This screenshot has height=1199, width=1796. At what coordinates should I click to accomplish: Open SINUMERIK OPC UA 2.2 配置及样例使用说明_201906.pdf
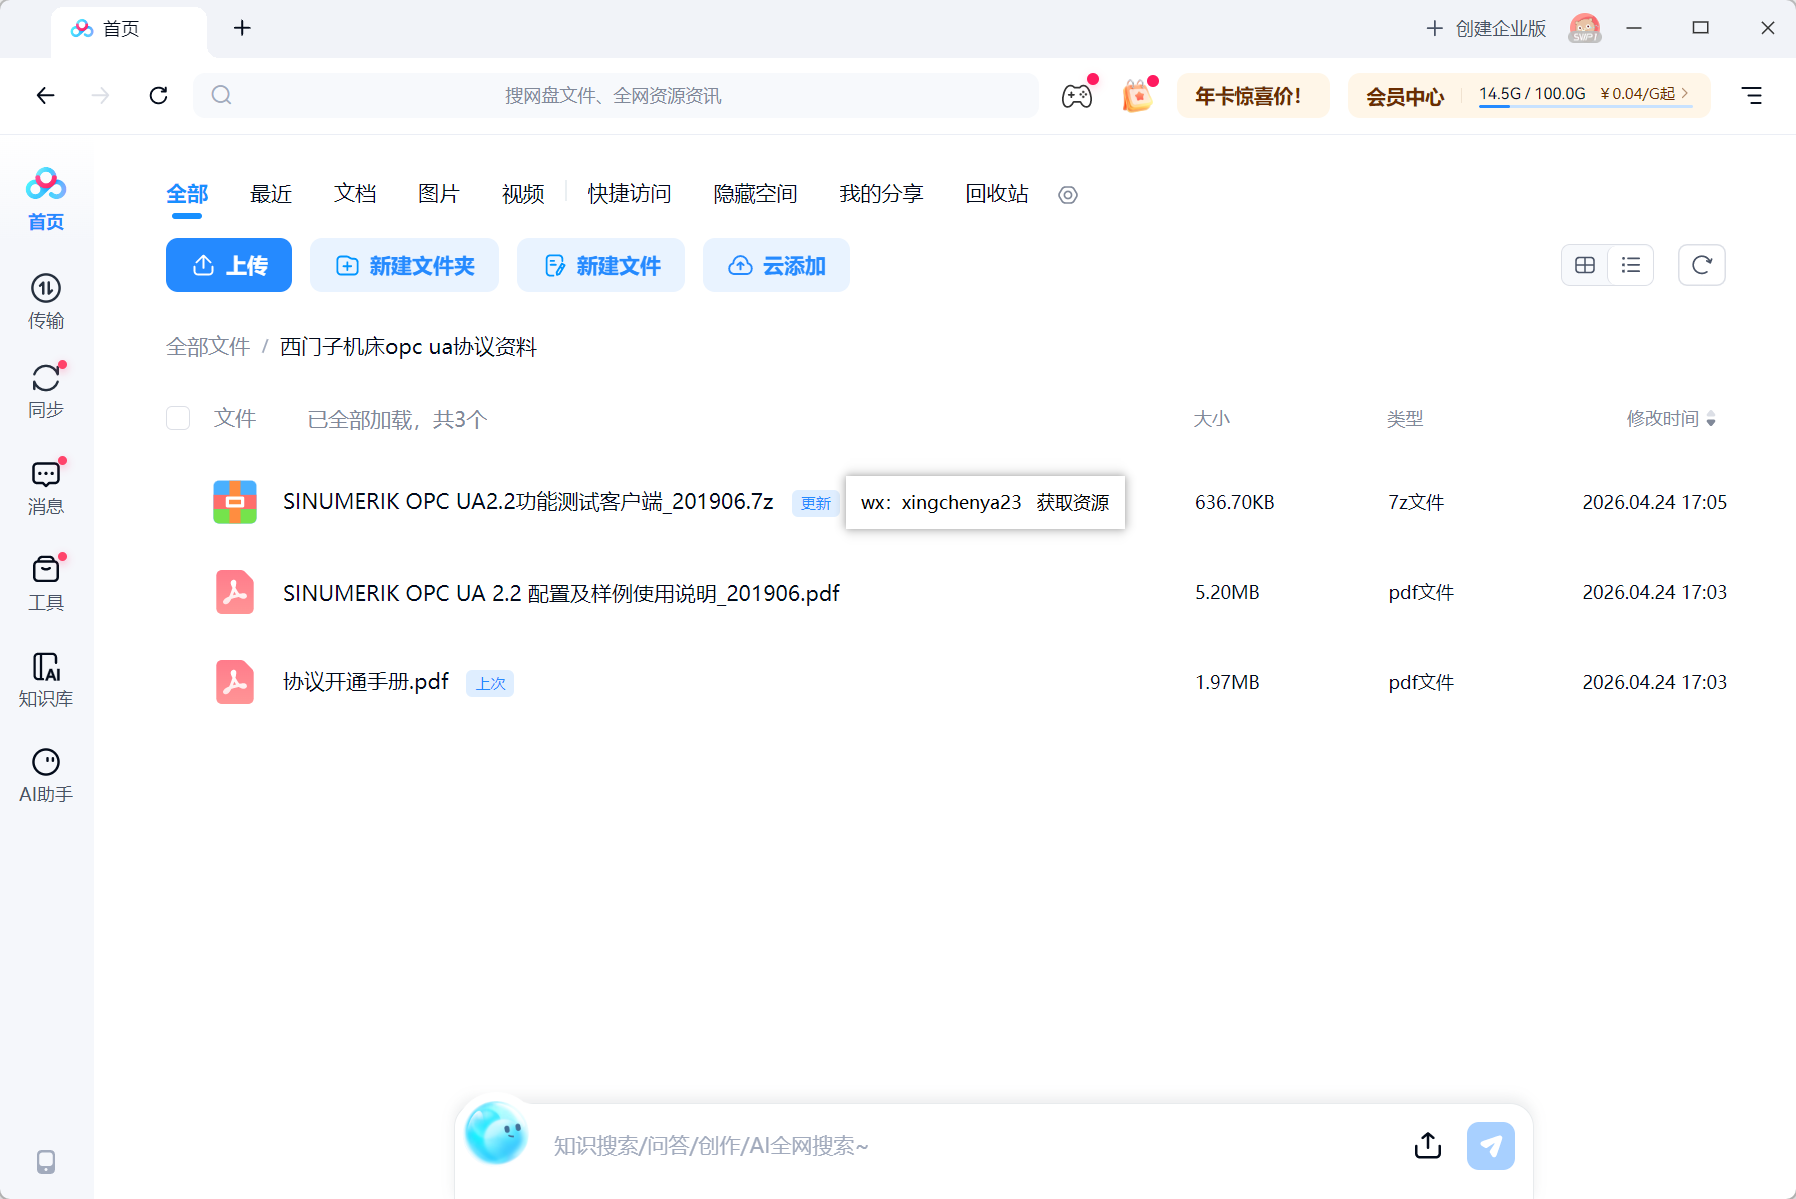[x=561, y=593]
